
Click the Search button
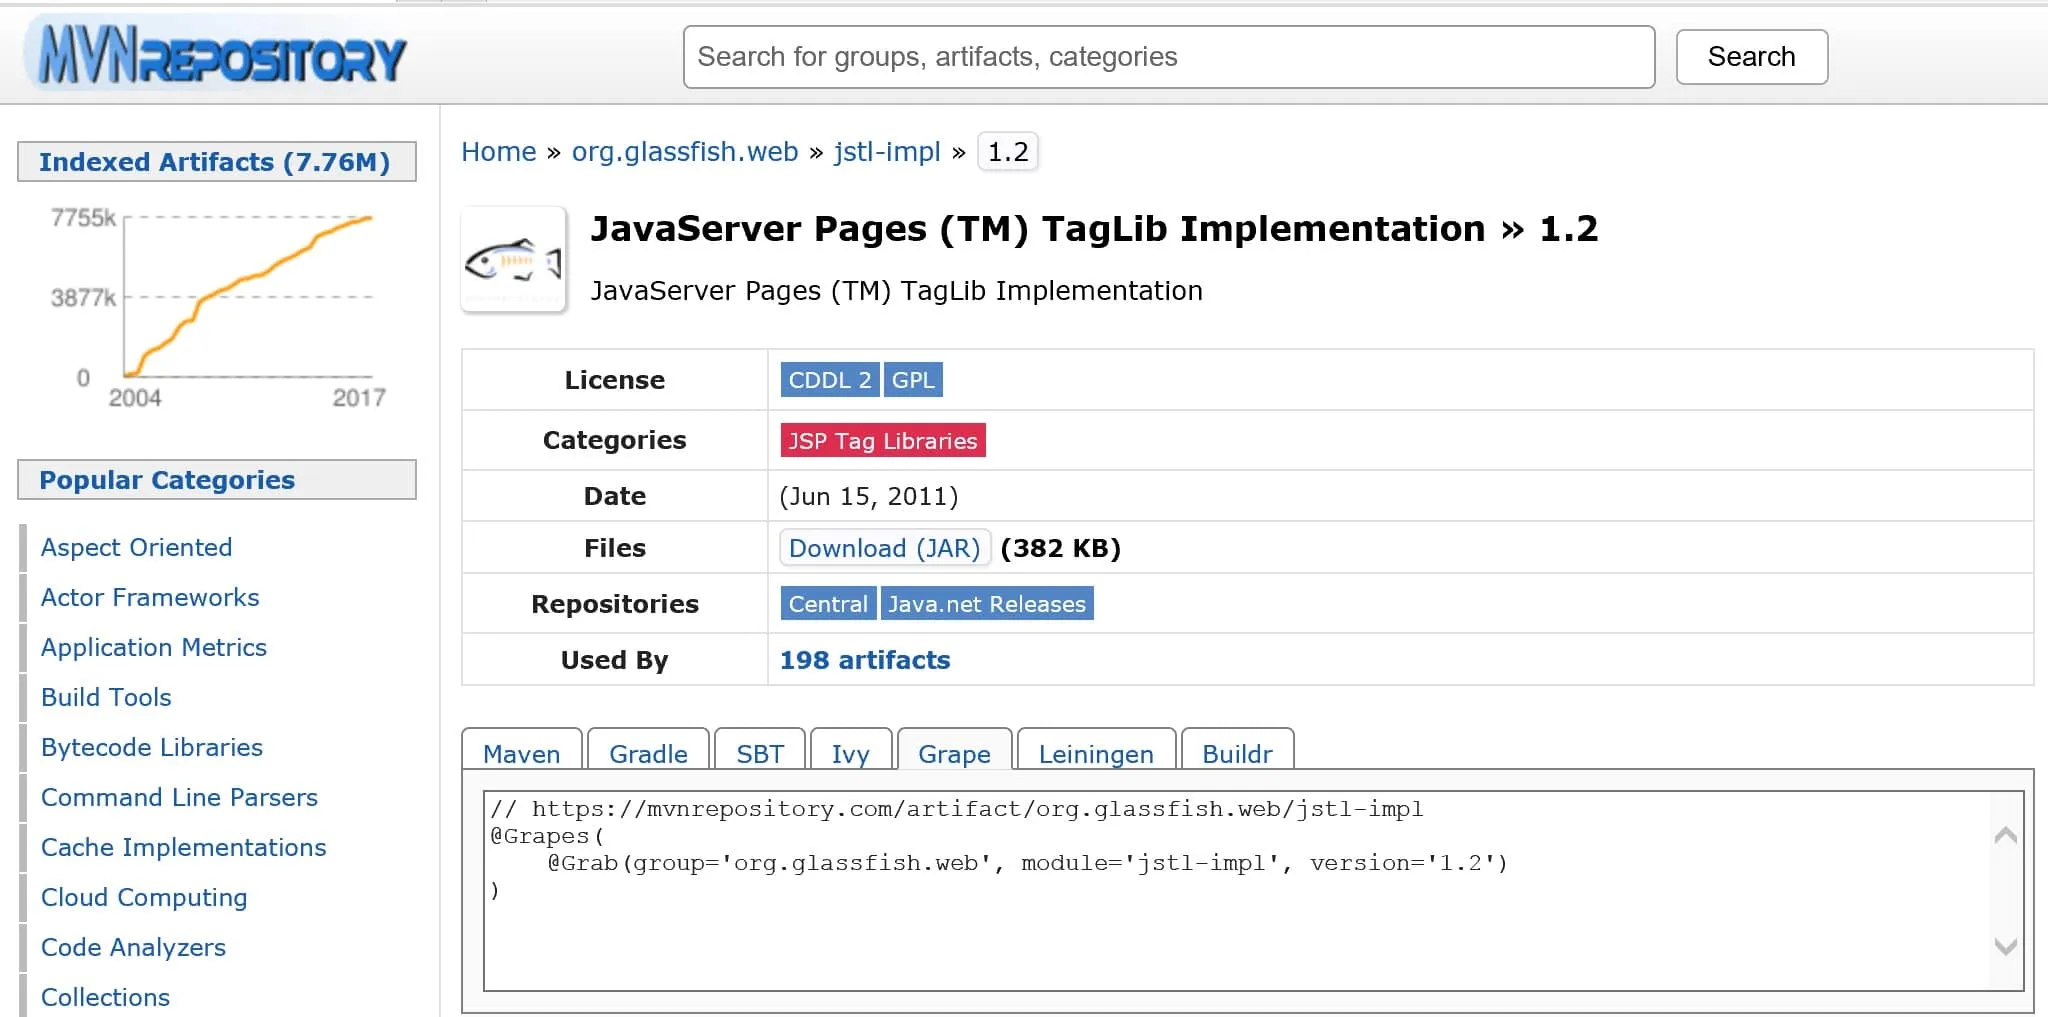click(1752, 57)
